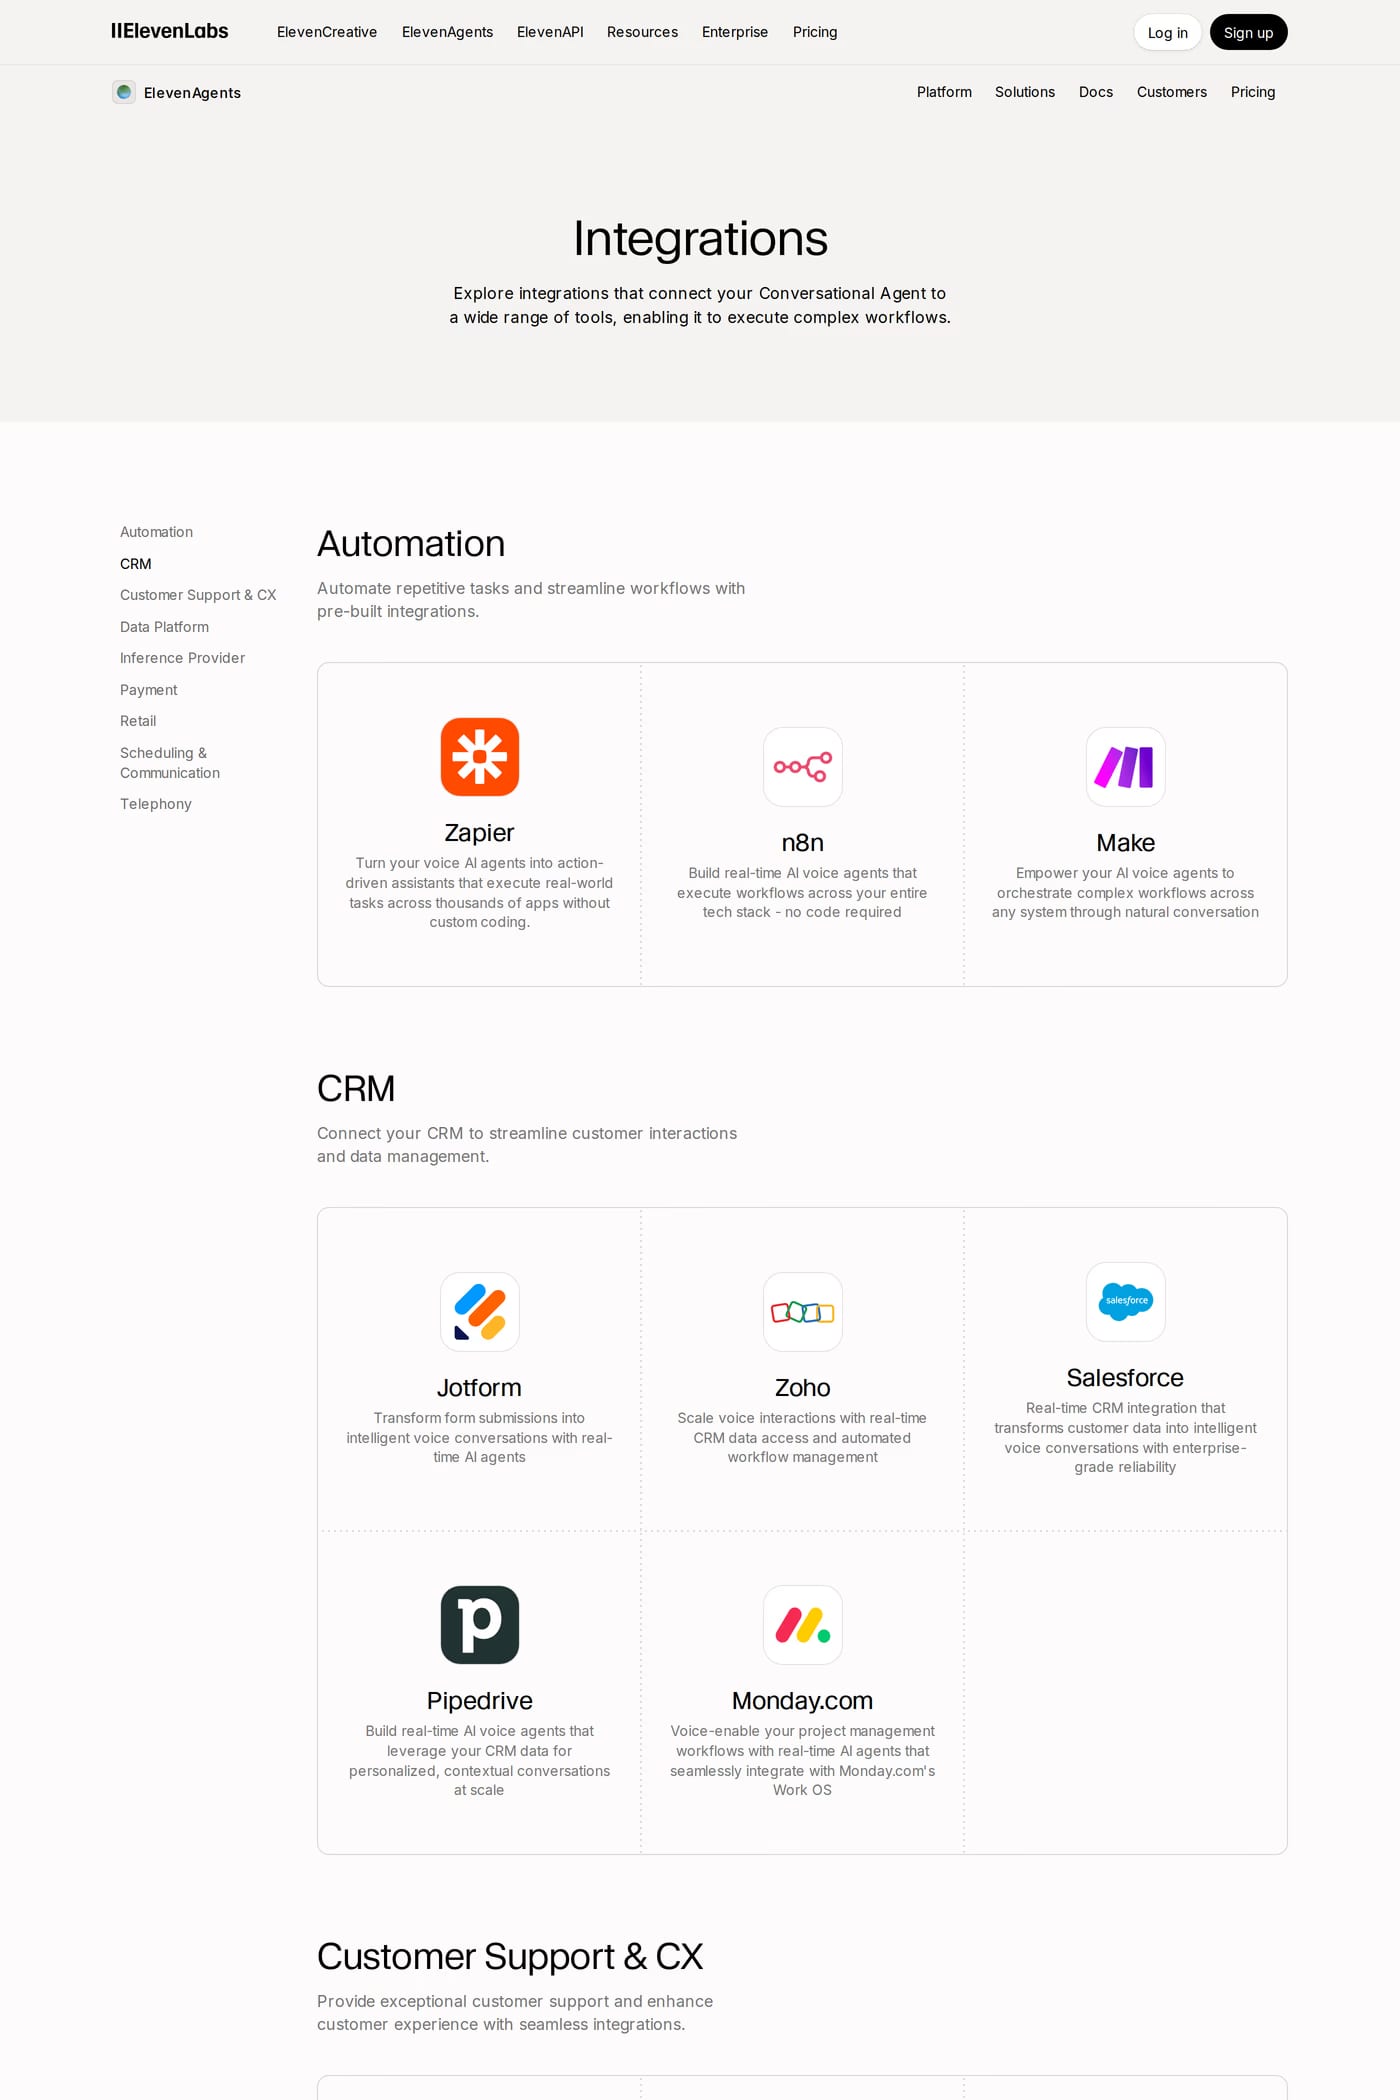Image resolution: width=1400 pixels, height=2100 pixels.
Task: Go to Enterprise in the top navigation
Action: point(735,32)
